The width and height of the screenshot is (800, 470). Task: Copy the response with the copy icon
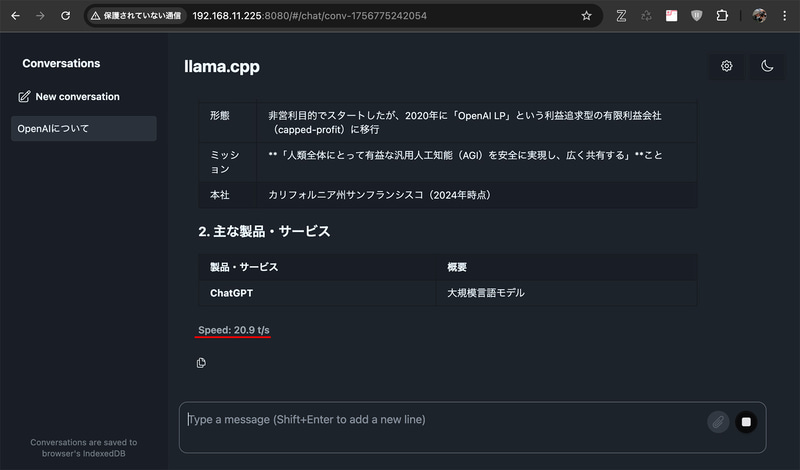pyautogui.click(x=201, y=363)
